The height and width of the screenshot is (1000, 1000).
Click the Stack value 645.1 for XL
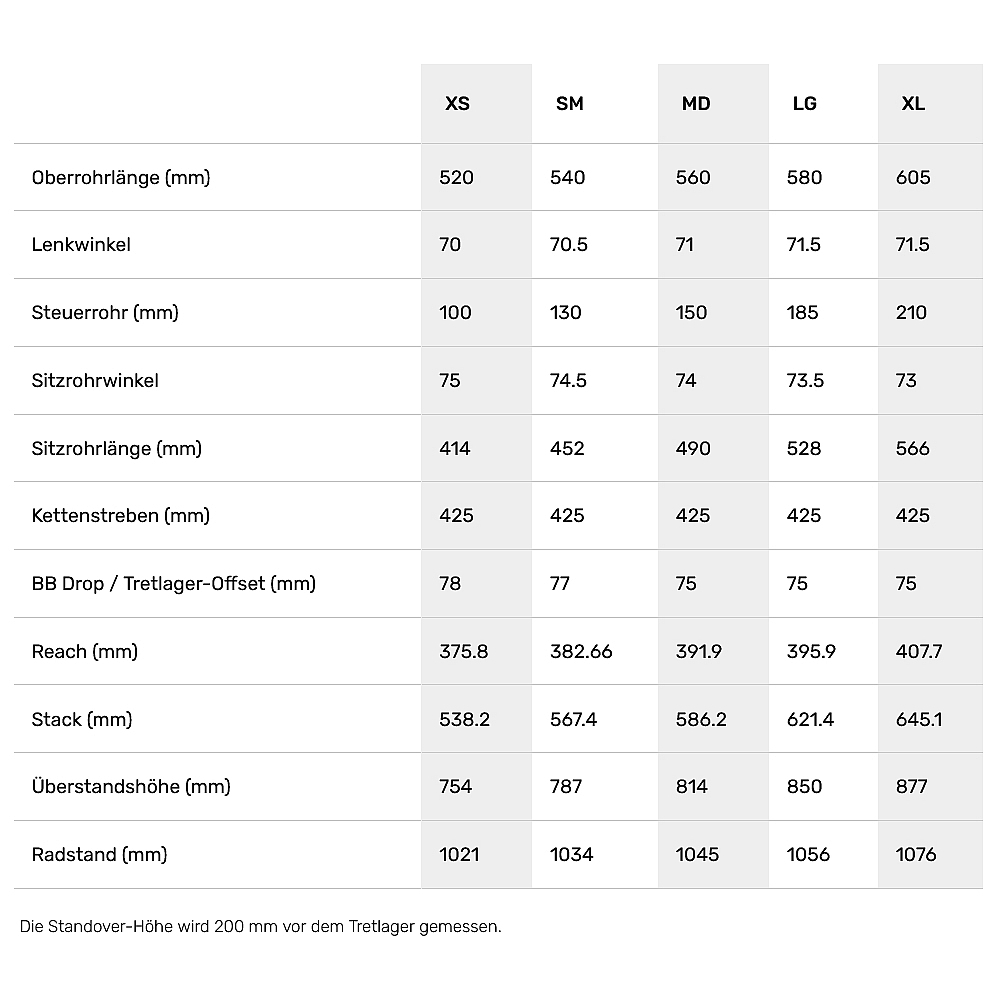919,720
